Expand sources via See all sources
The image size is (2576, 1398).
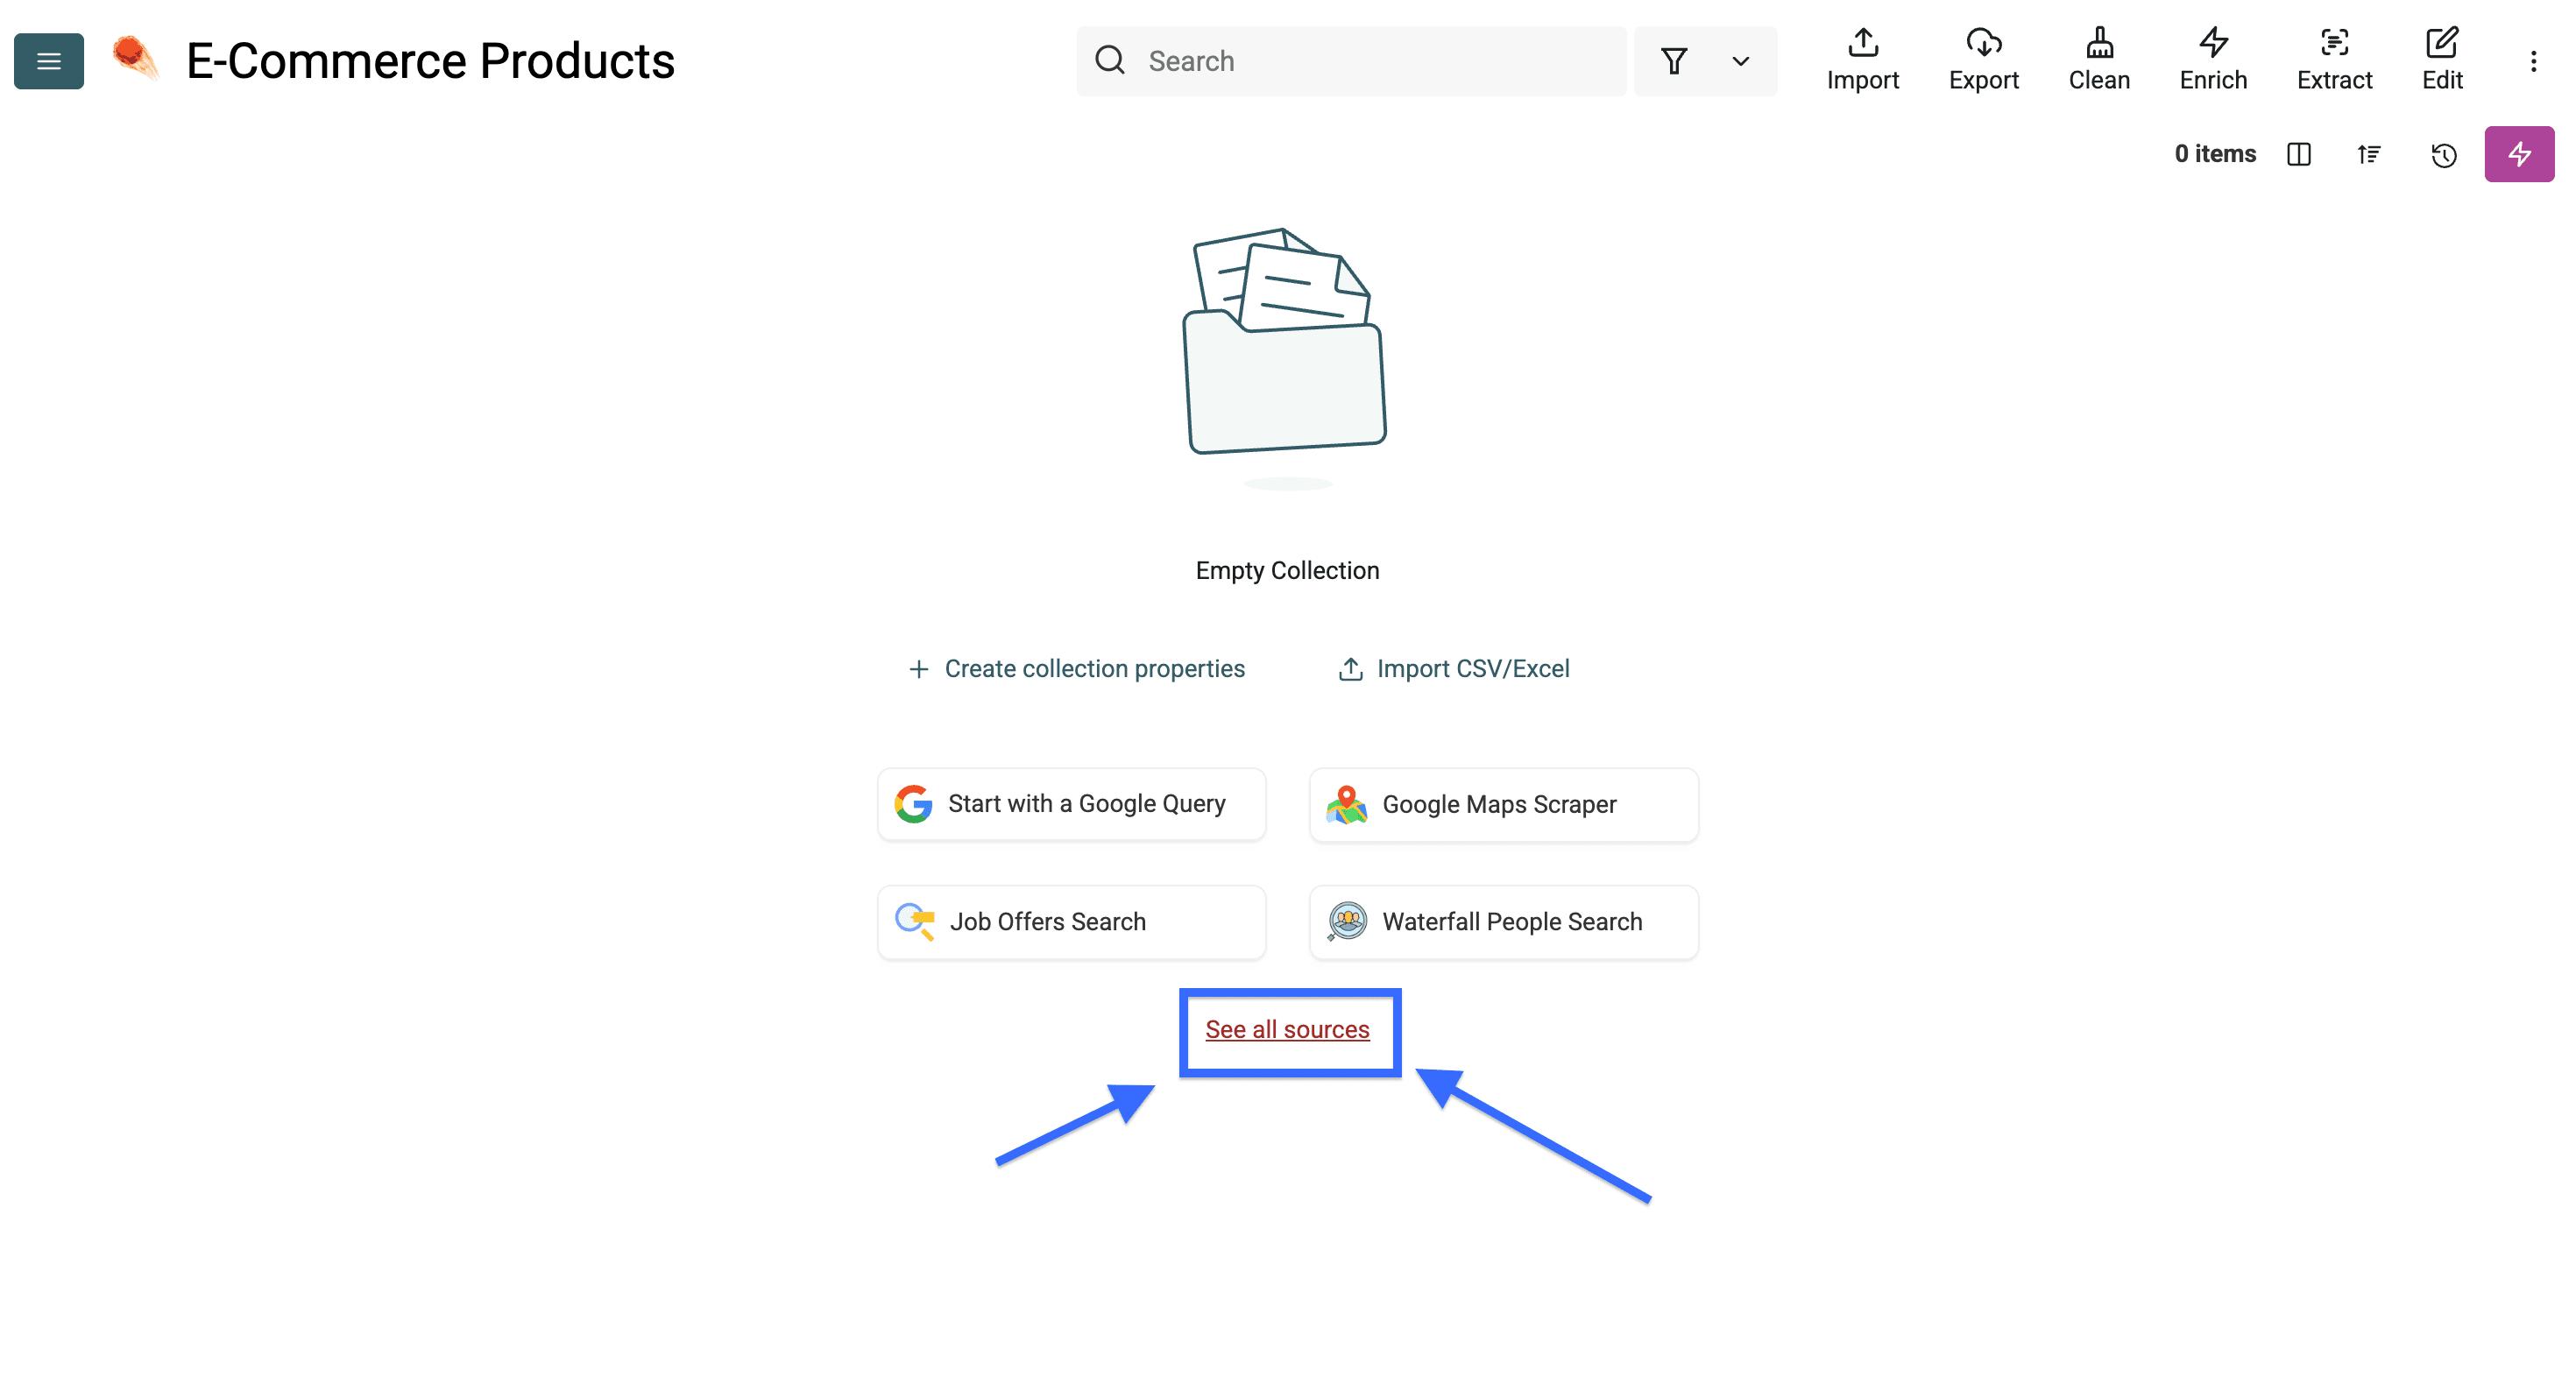[1288, 1029]
